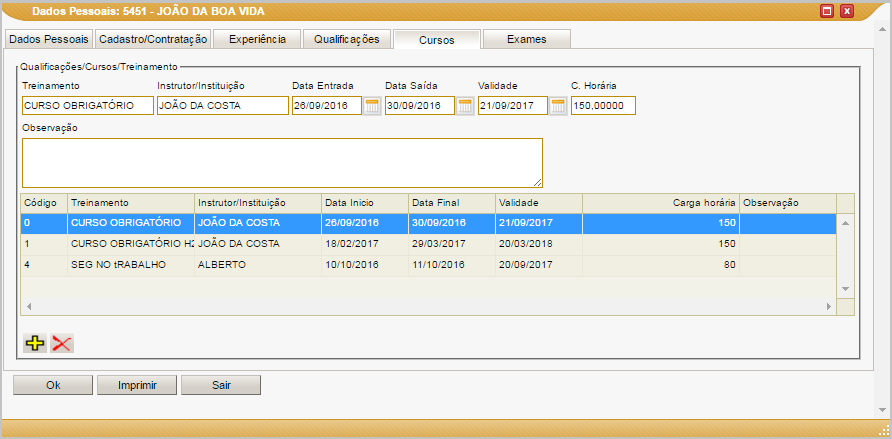892x439 pixels.
Task: Click the 10/10/2016 start date cell
Action: click(365, 265)
